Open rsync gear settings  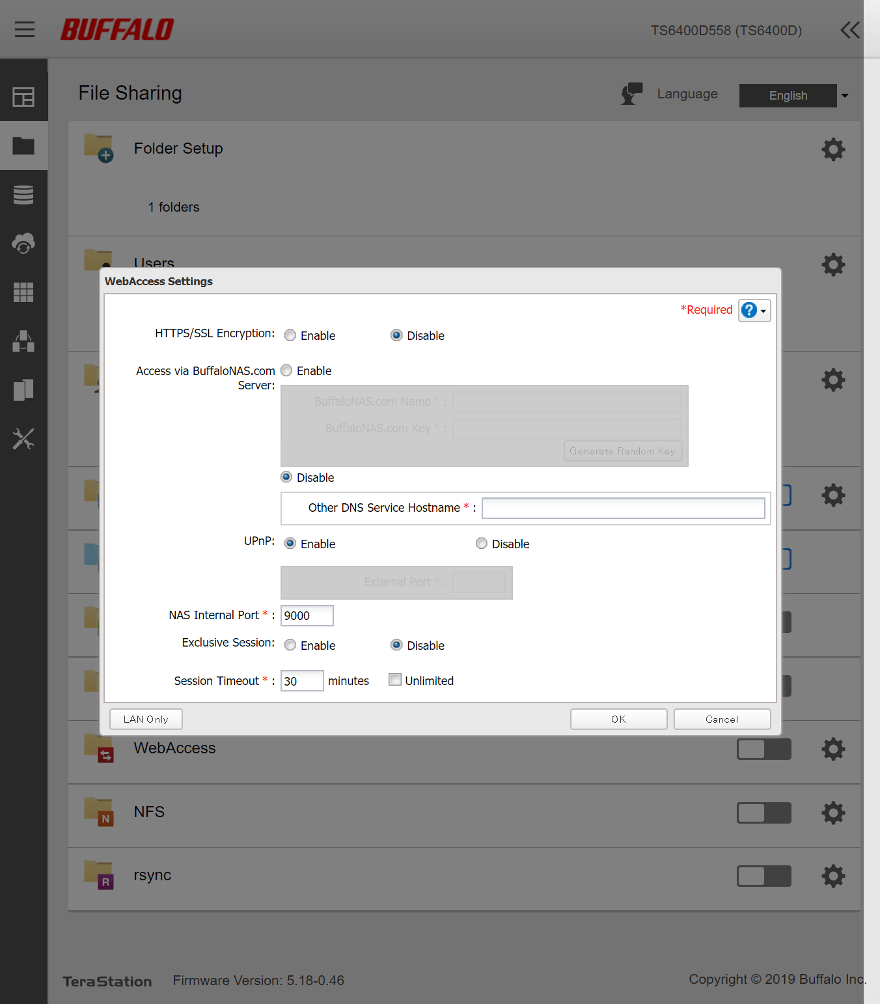(833, 876)
